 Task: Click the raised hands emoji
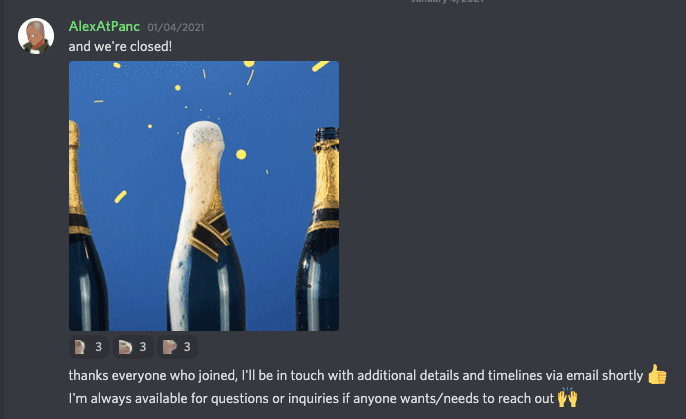(567, 397)
